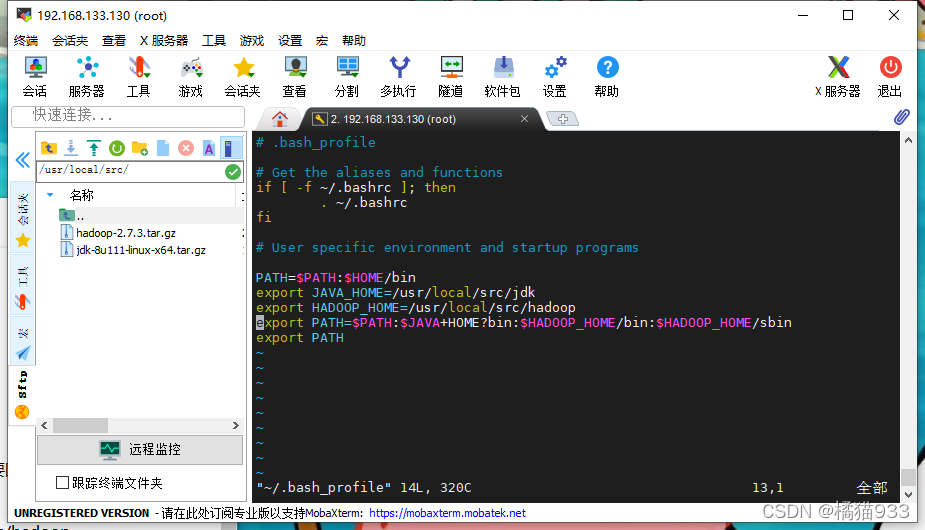Click the remote monitoring (远程监控) button

point(140,450)
